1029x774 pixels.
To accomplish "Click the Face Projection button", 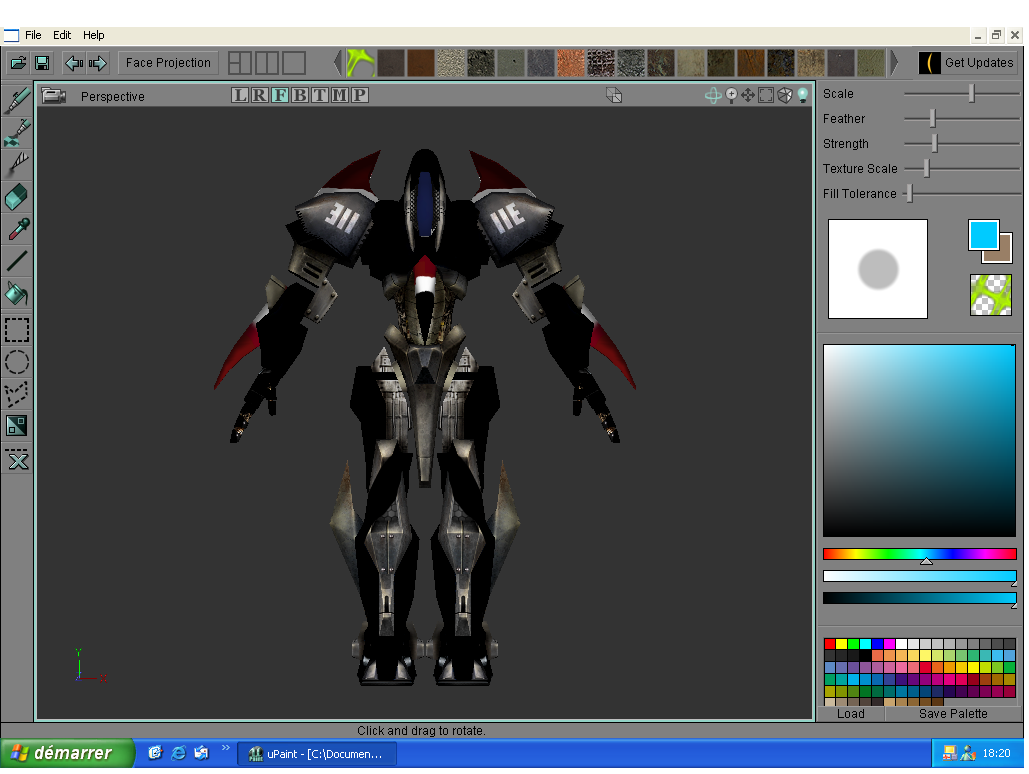I will click(x=167, y=62).
